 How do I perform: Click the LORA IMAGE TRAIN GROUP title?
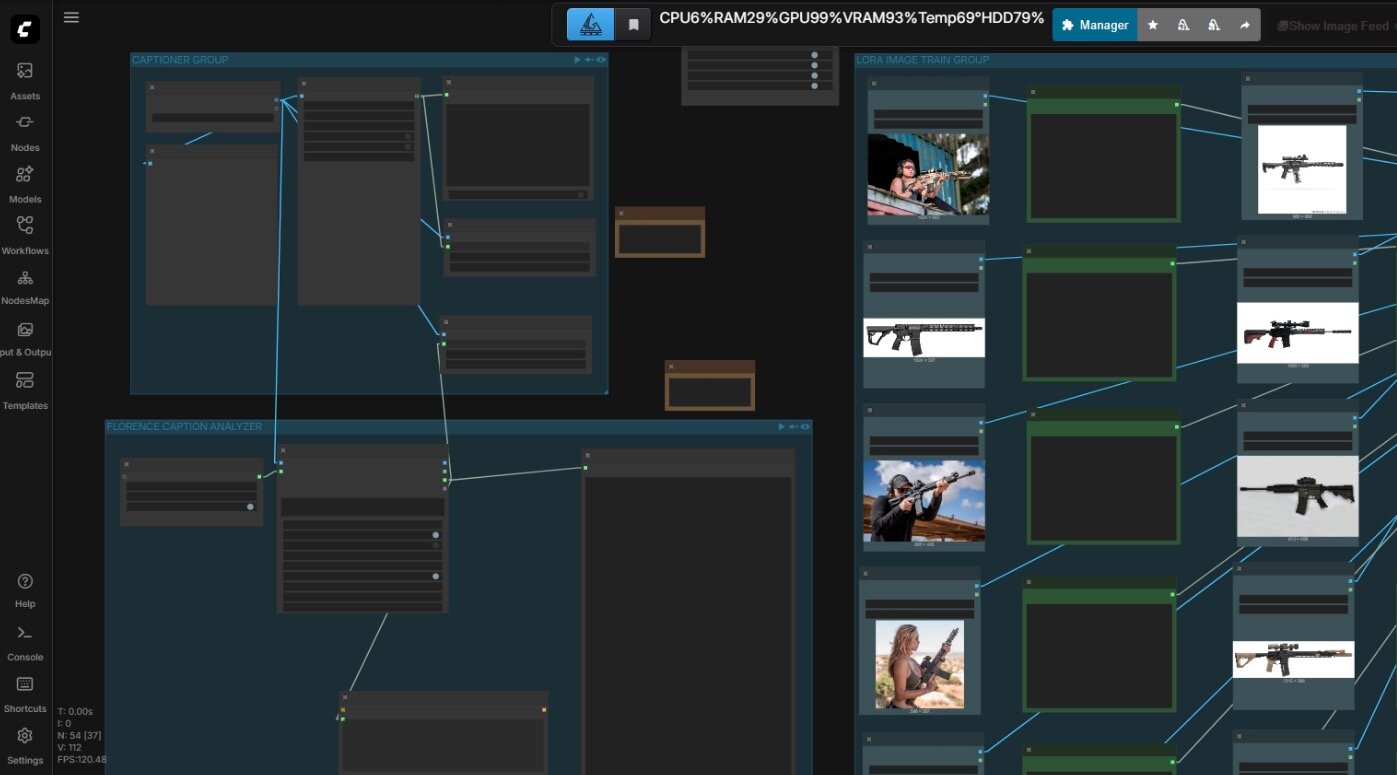click(923, 60)
